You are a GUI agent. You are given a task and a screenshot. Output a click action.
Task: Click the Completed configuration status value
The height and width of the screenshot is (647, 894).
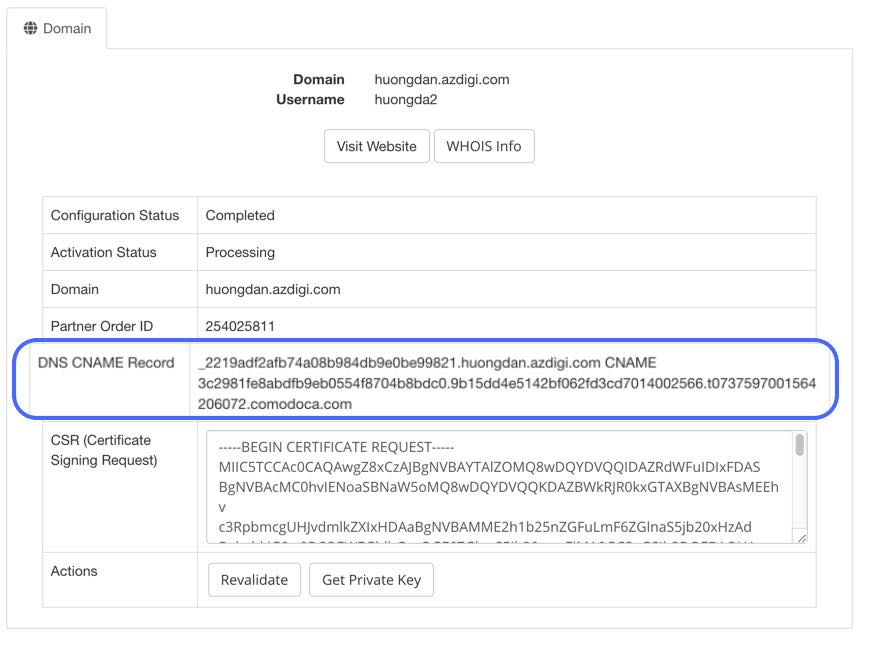[x=240, y=215]
